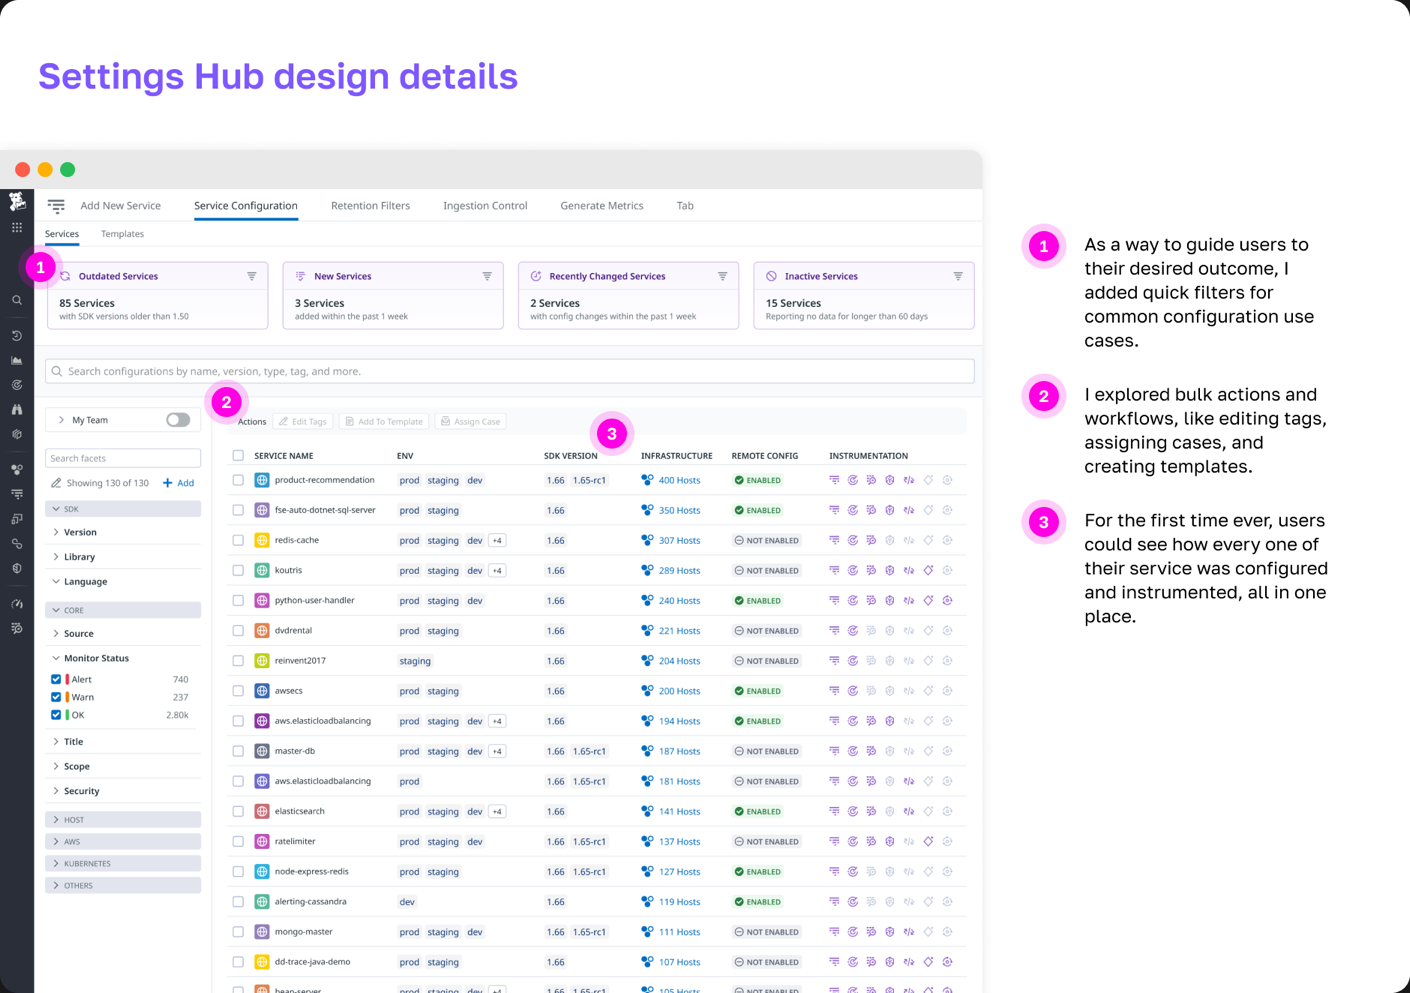
Task: Click the dvdrental service icon
Action: pos(262,631)
